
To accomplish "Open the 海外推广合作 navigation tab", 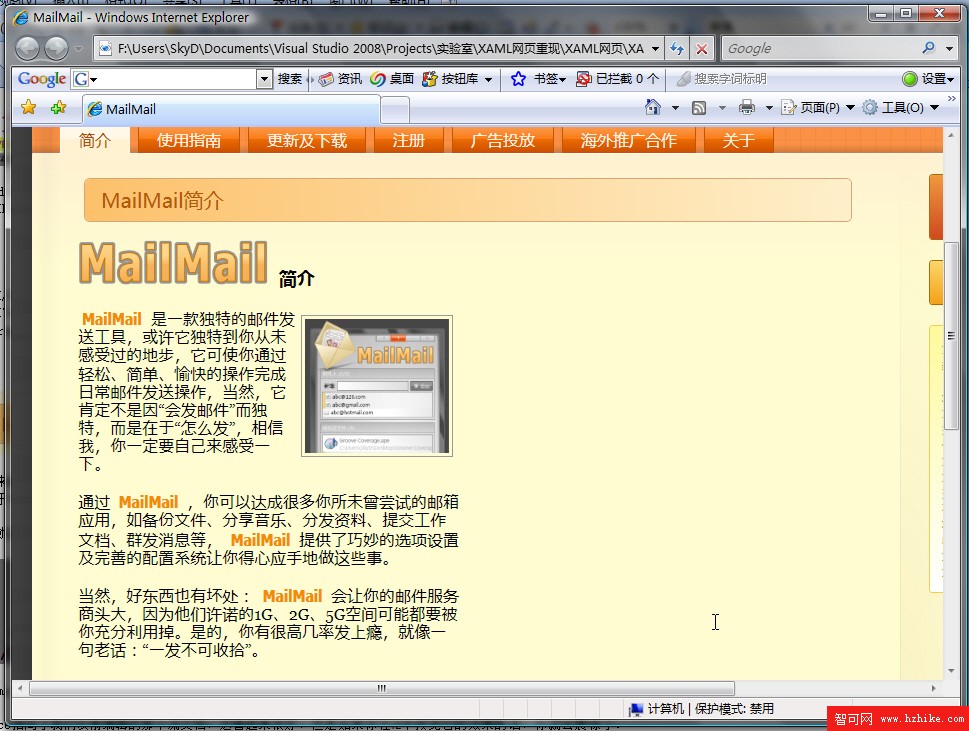I will pos(628,140).
